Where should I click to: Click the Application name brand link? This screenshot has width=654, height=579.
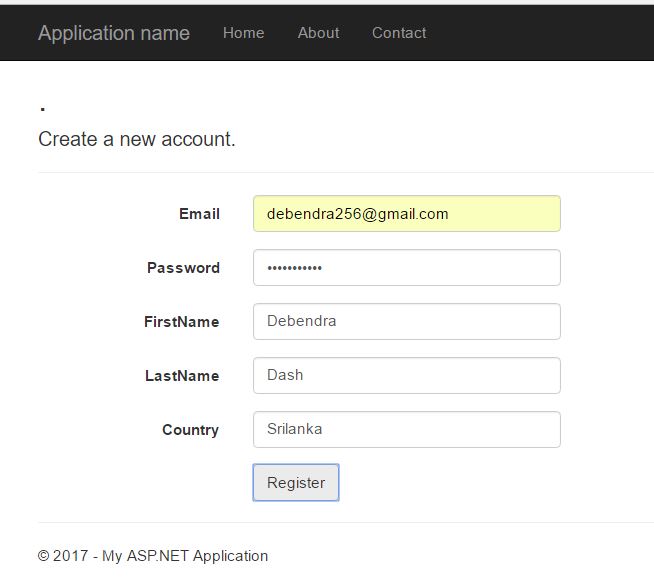point(113,33)
